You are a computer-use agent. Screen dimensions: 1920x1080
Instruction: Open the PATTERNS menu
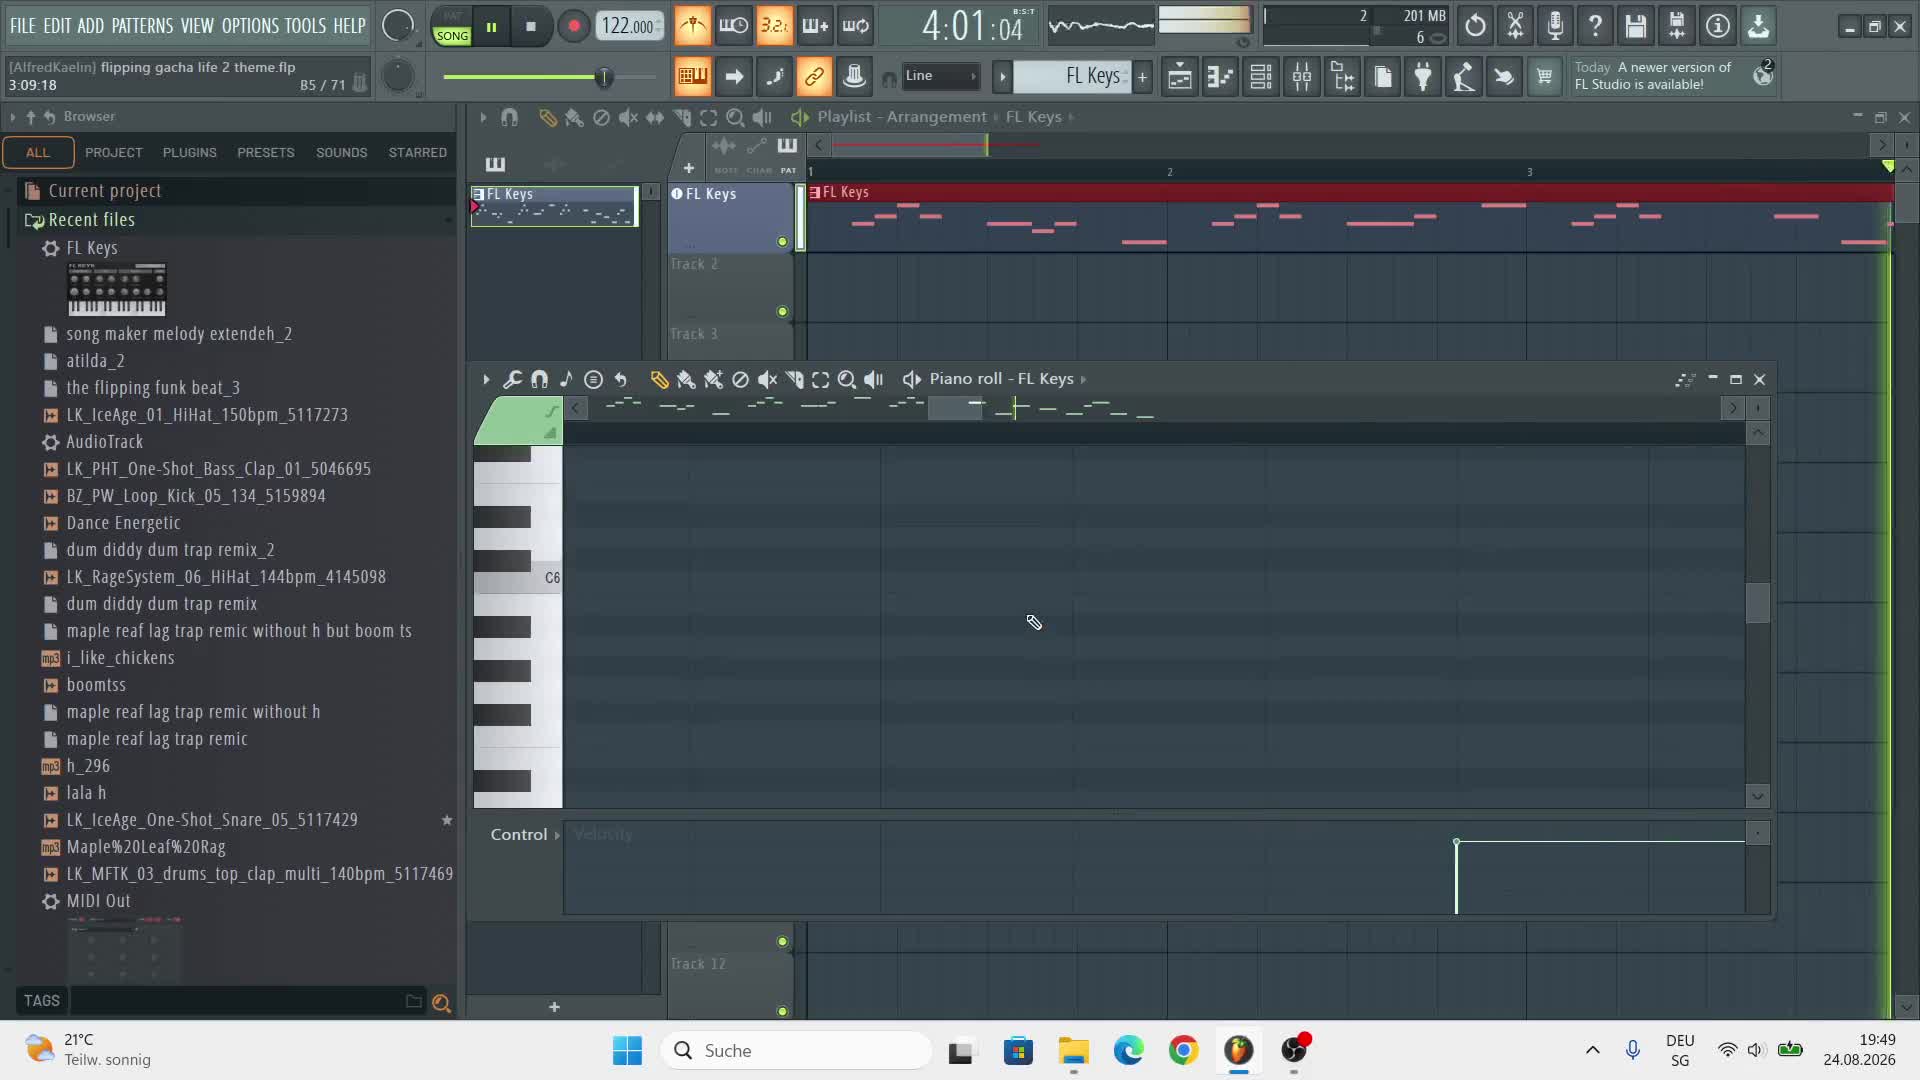pyautogui.click(x=142, y=26)
